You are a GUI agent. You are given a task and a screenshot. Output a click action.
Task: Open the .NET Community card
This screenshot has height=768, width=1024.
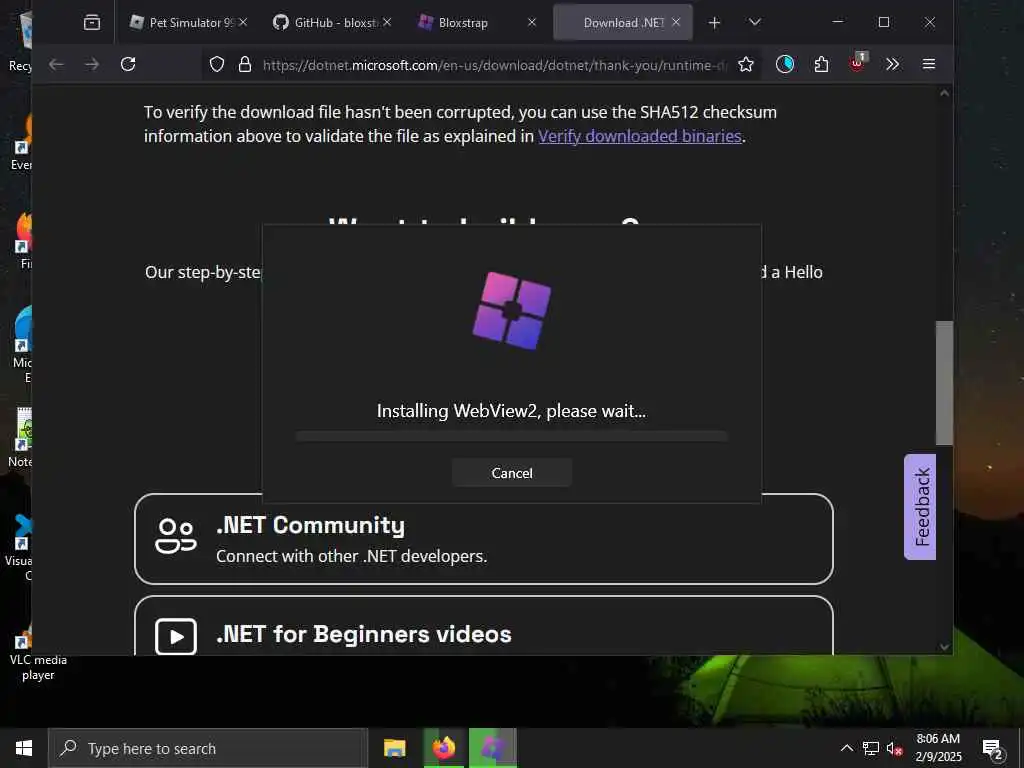point(483,539)
